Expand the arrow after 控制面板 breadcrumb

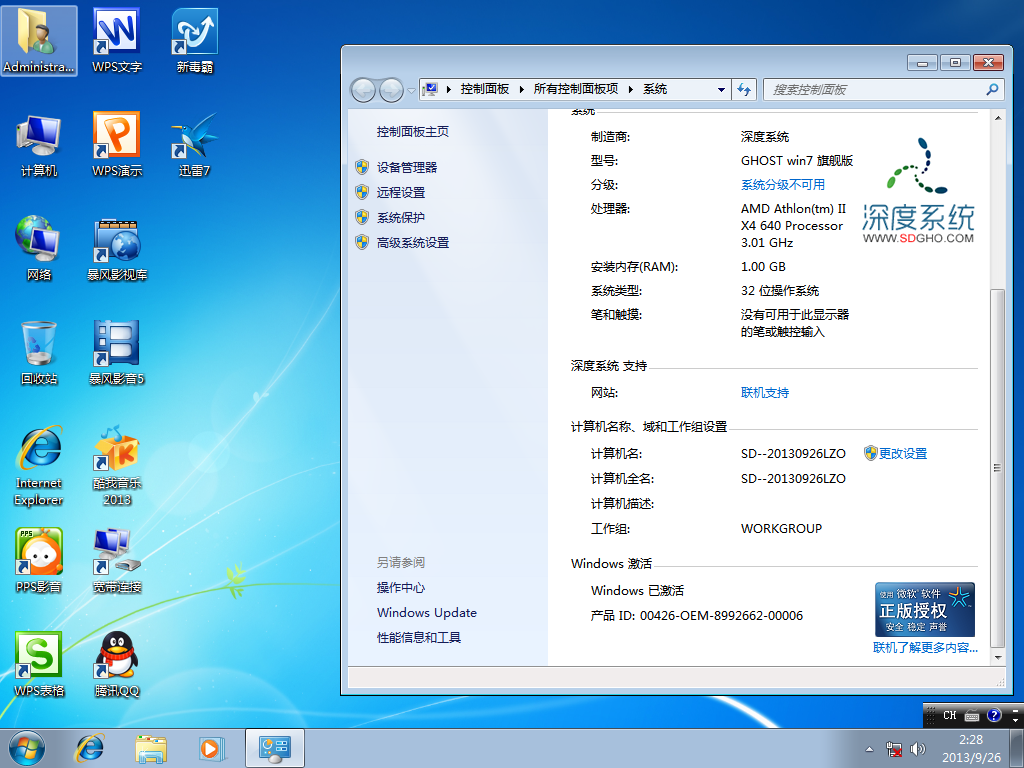(522, 89)
